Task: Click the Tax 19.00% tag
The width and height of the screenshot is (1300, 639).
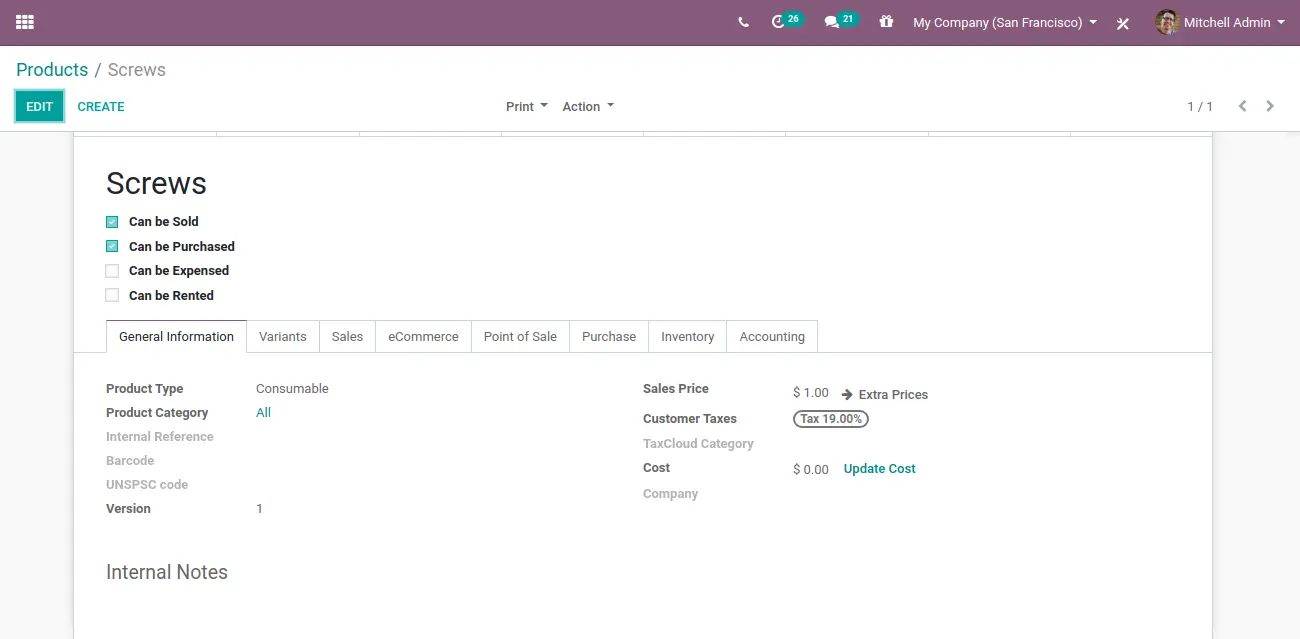Action: click(831, 419)
